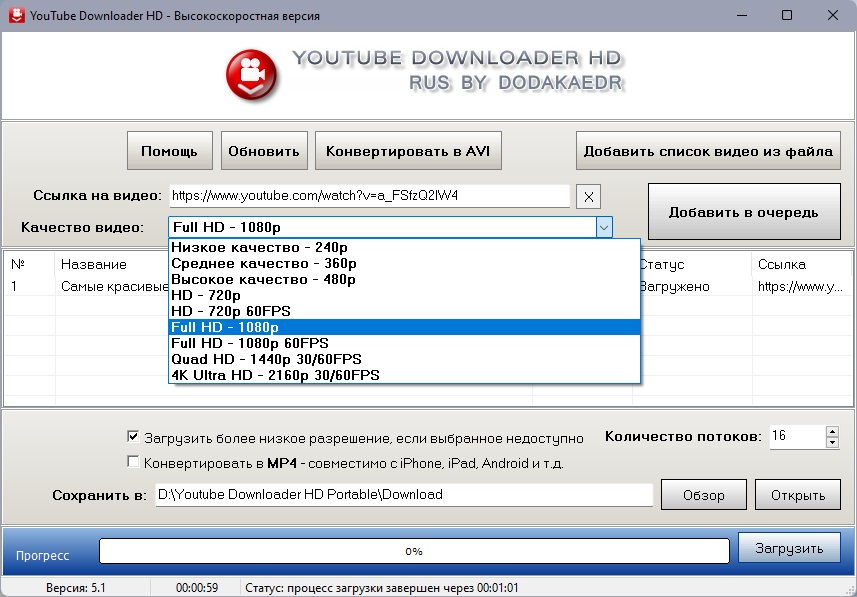Increase thread count with up arrow
857x597 pixels.
(x=832, y=431)
